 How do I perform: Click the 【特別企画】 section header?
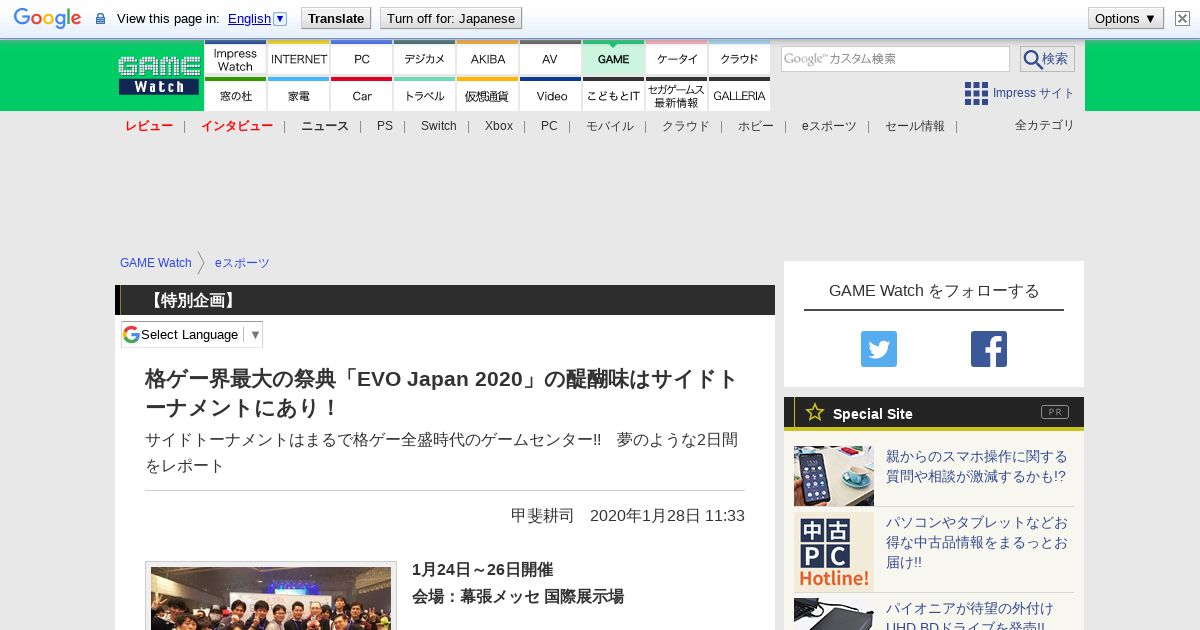pyautogui.click(x=445, y=300)
